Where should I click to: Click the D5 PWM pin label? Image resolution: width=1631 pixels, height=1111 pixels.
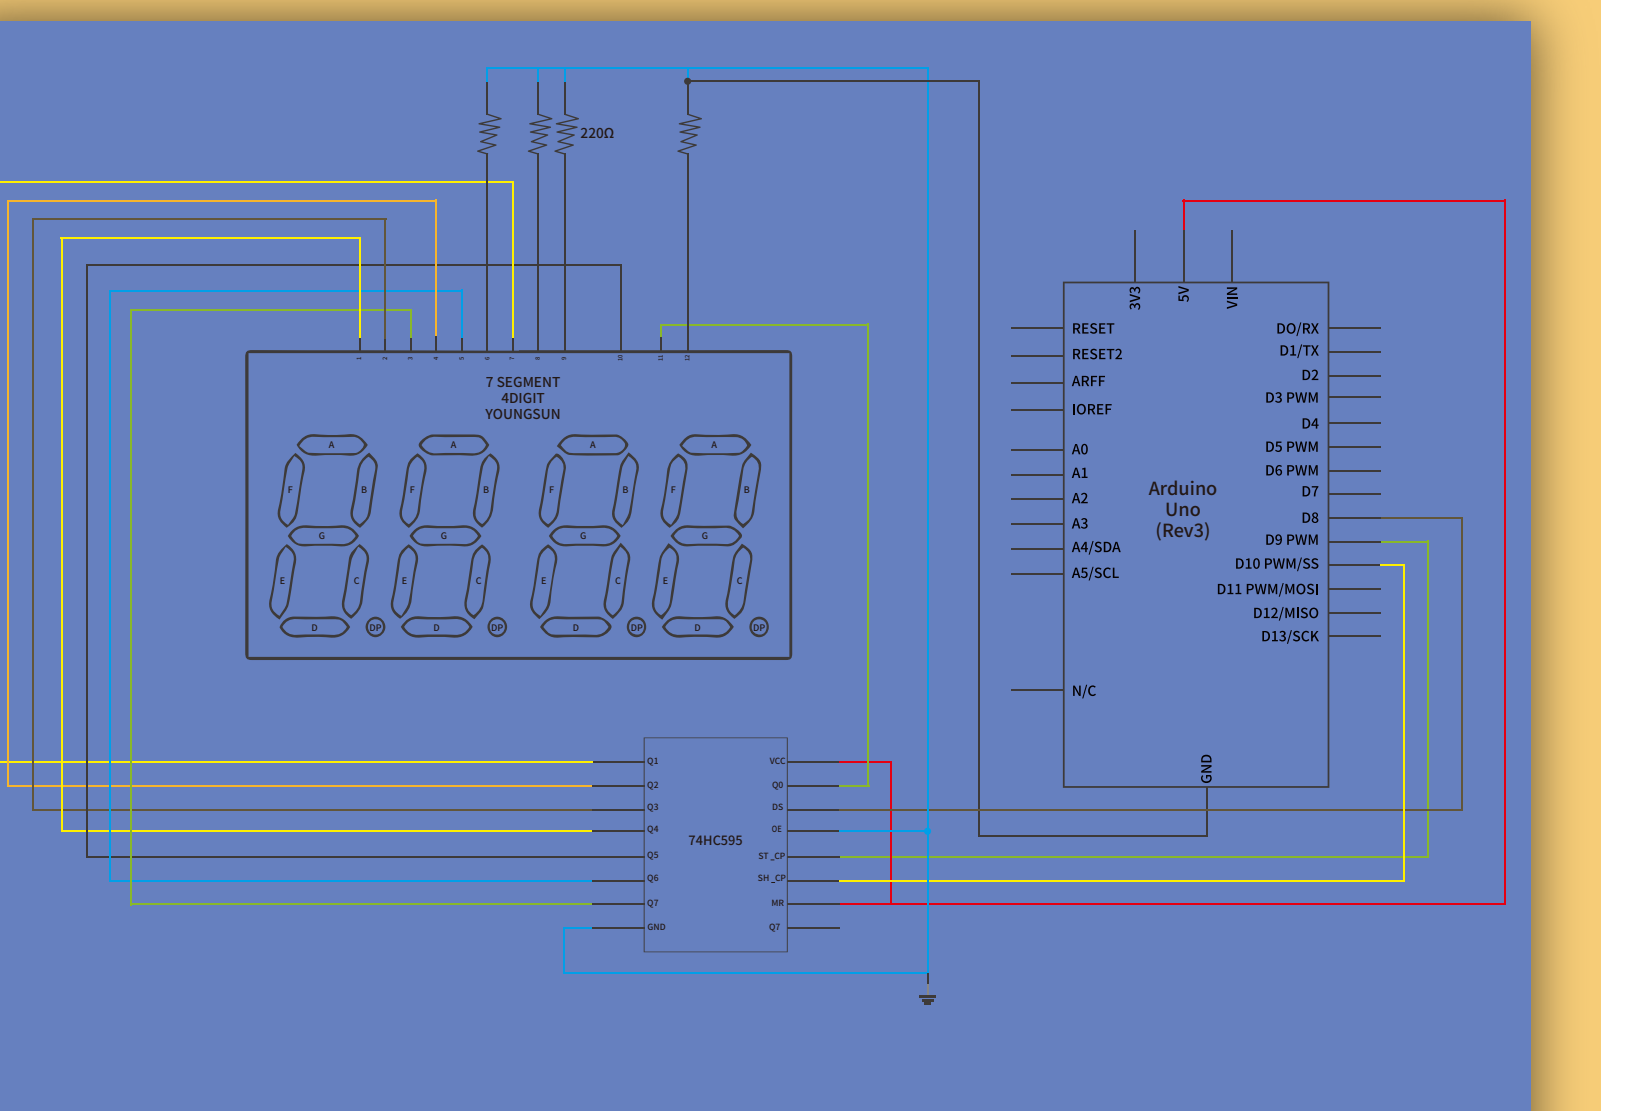click(x=1292, y=447)
